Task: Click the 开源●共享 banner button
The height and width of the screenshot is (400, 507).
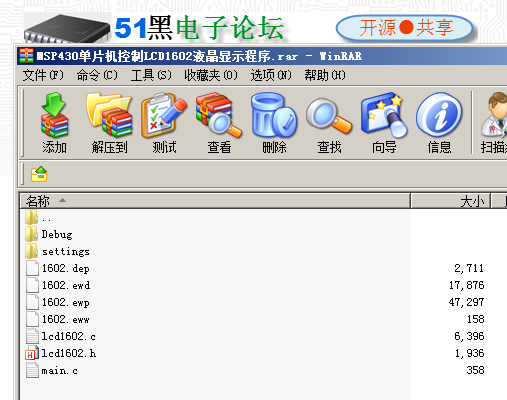Action: (x=405, y=28)
